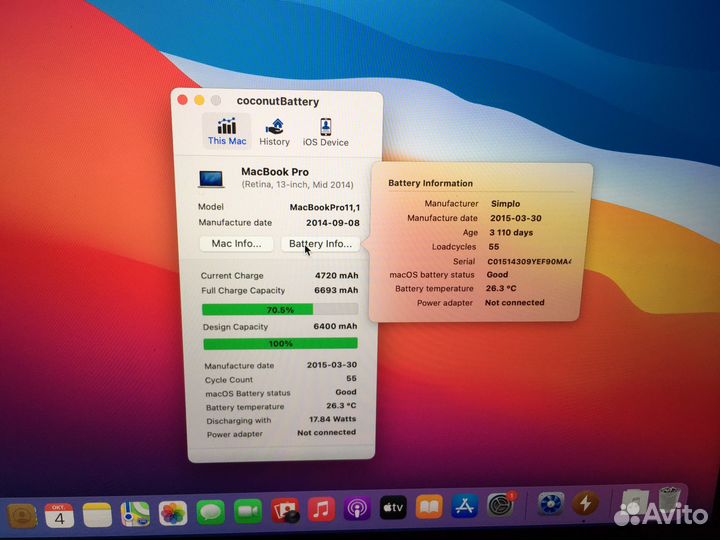Screen dimensions: 720x540
Task: Open Photo Booth in the Dock
Action: click(285, 510)
